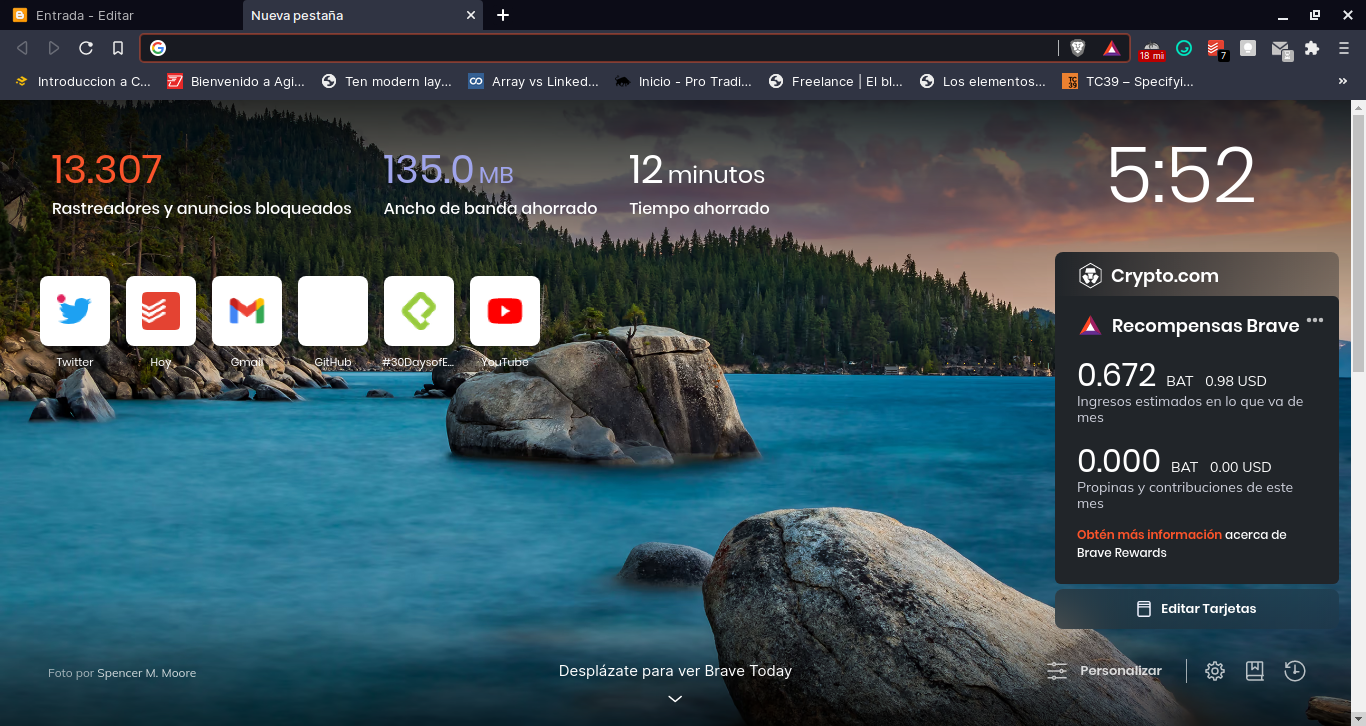
Task: Expand the hidden bookmarks chevron
Action: tap(1342, 82)
